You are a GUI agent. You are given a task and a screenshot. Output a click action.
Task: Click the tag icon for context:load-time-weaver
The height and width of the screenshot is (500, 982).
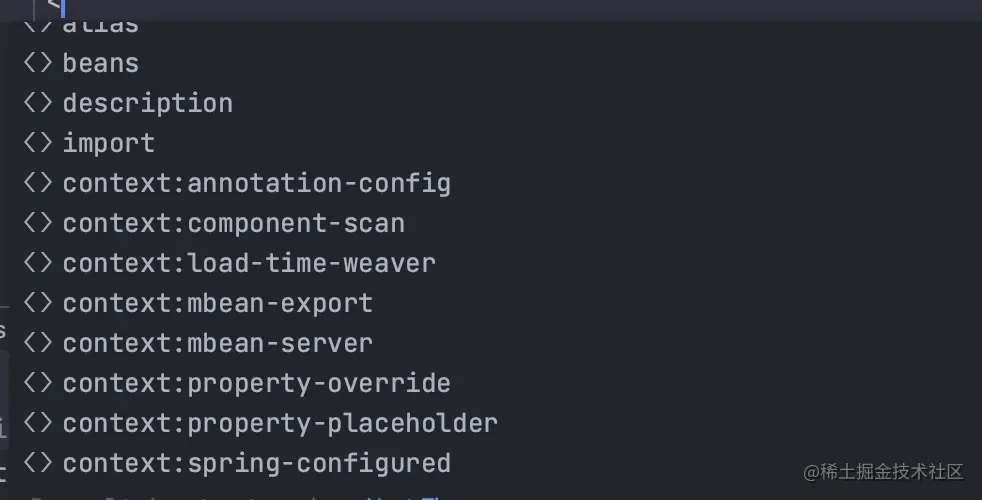click(37, 263)
